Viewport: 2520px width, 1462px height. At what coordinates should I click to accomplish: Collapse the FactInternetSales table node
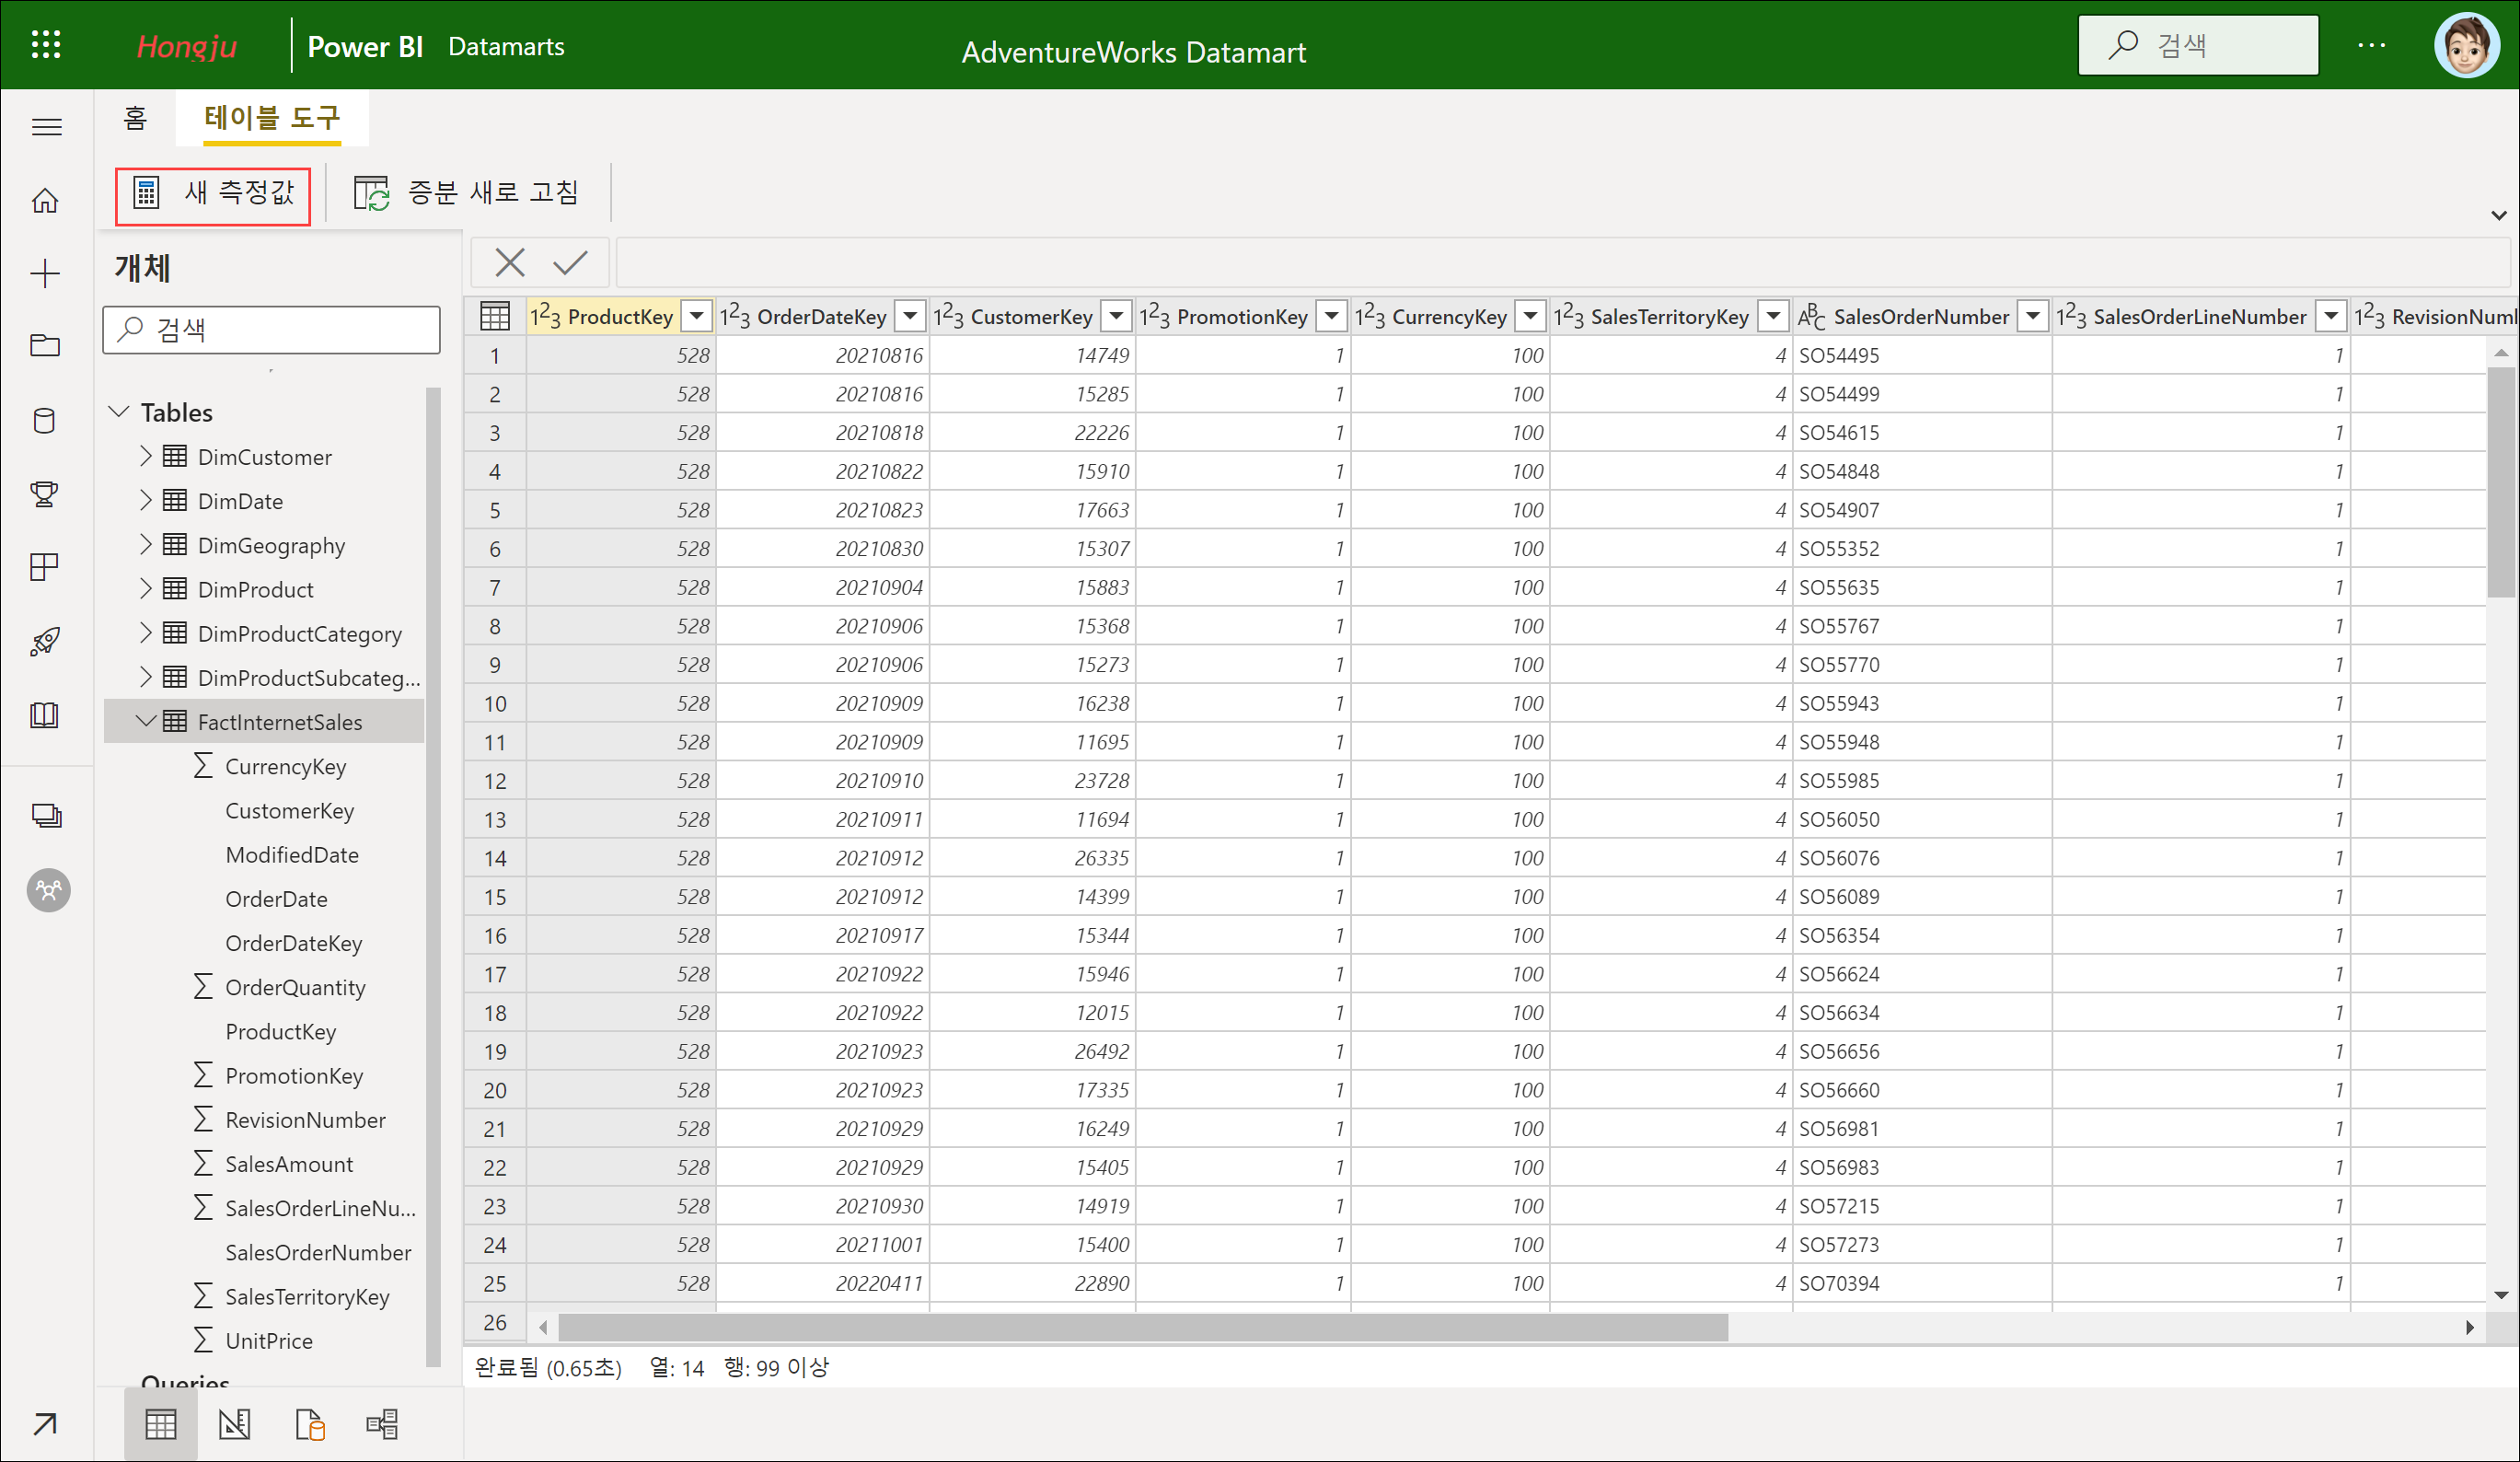point(146,721)
